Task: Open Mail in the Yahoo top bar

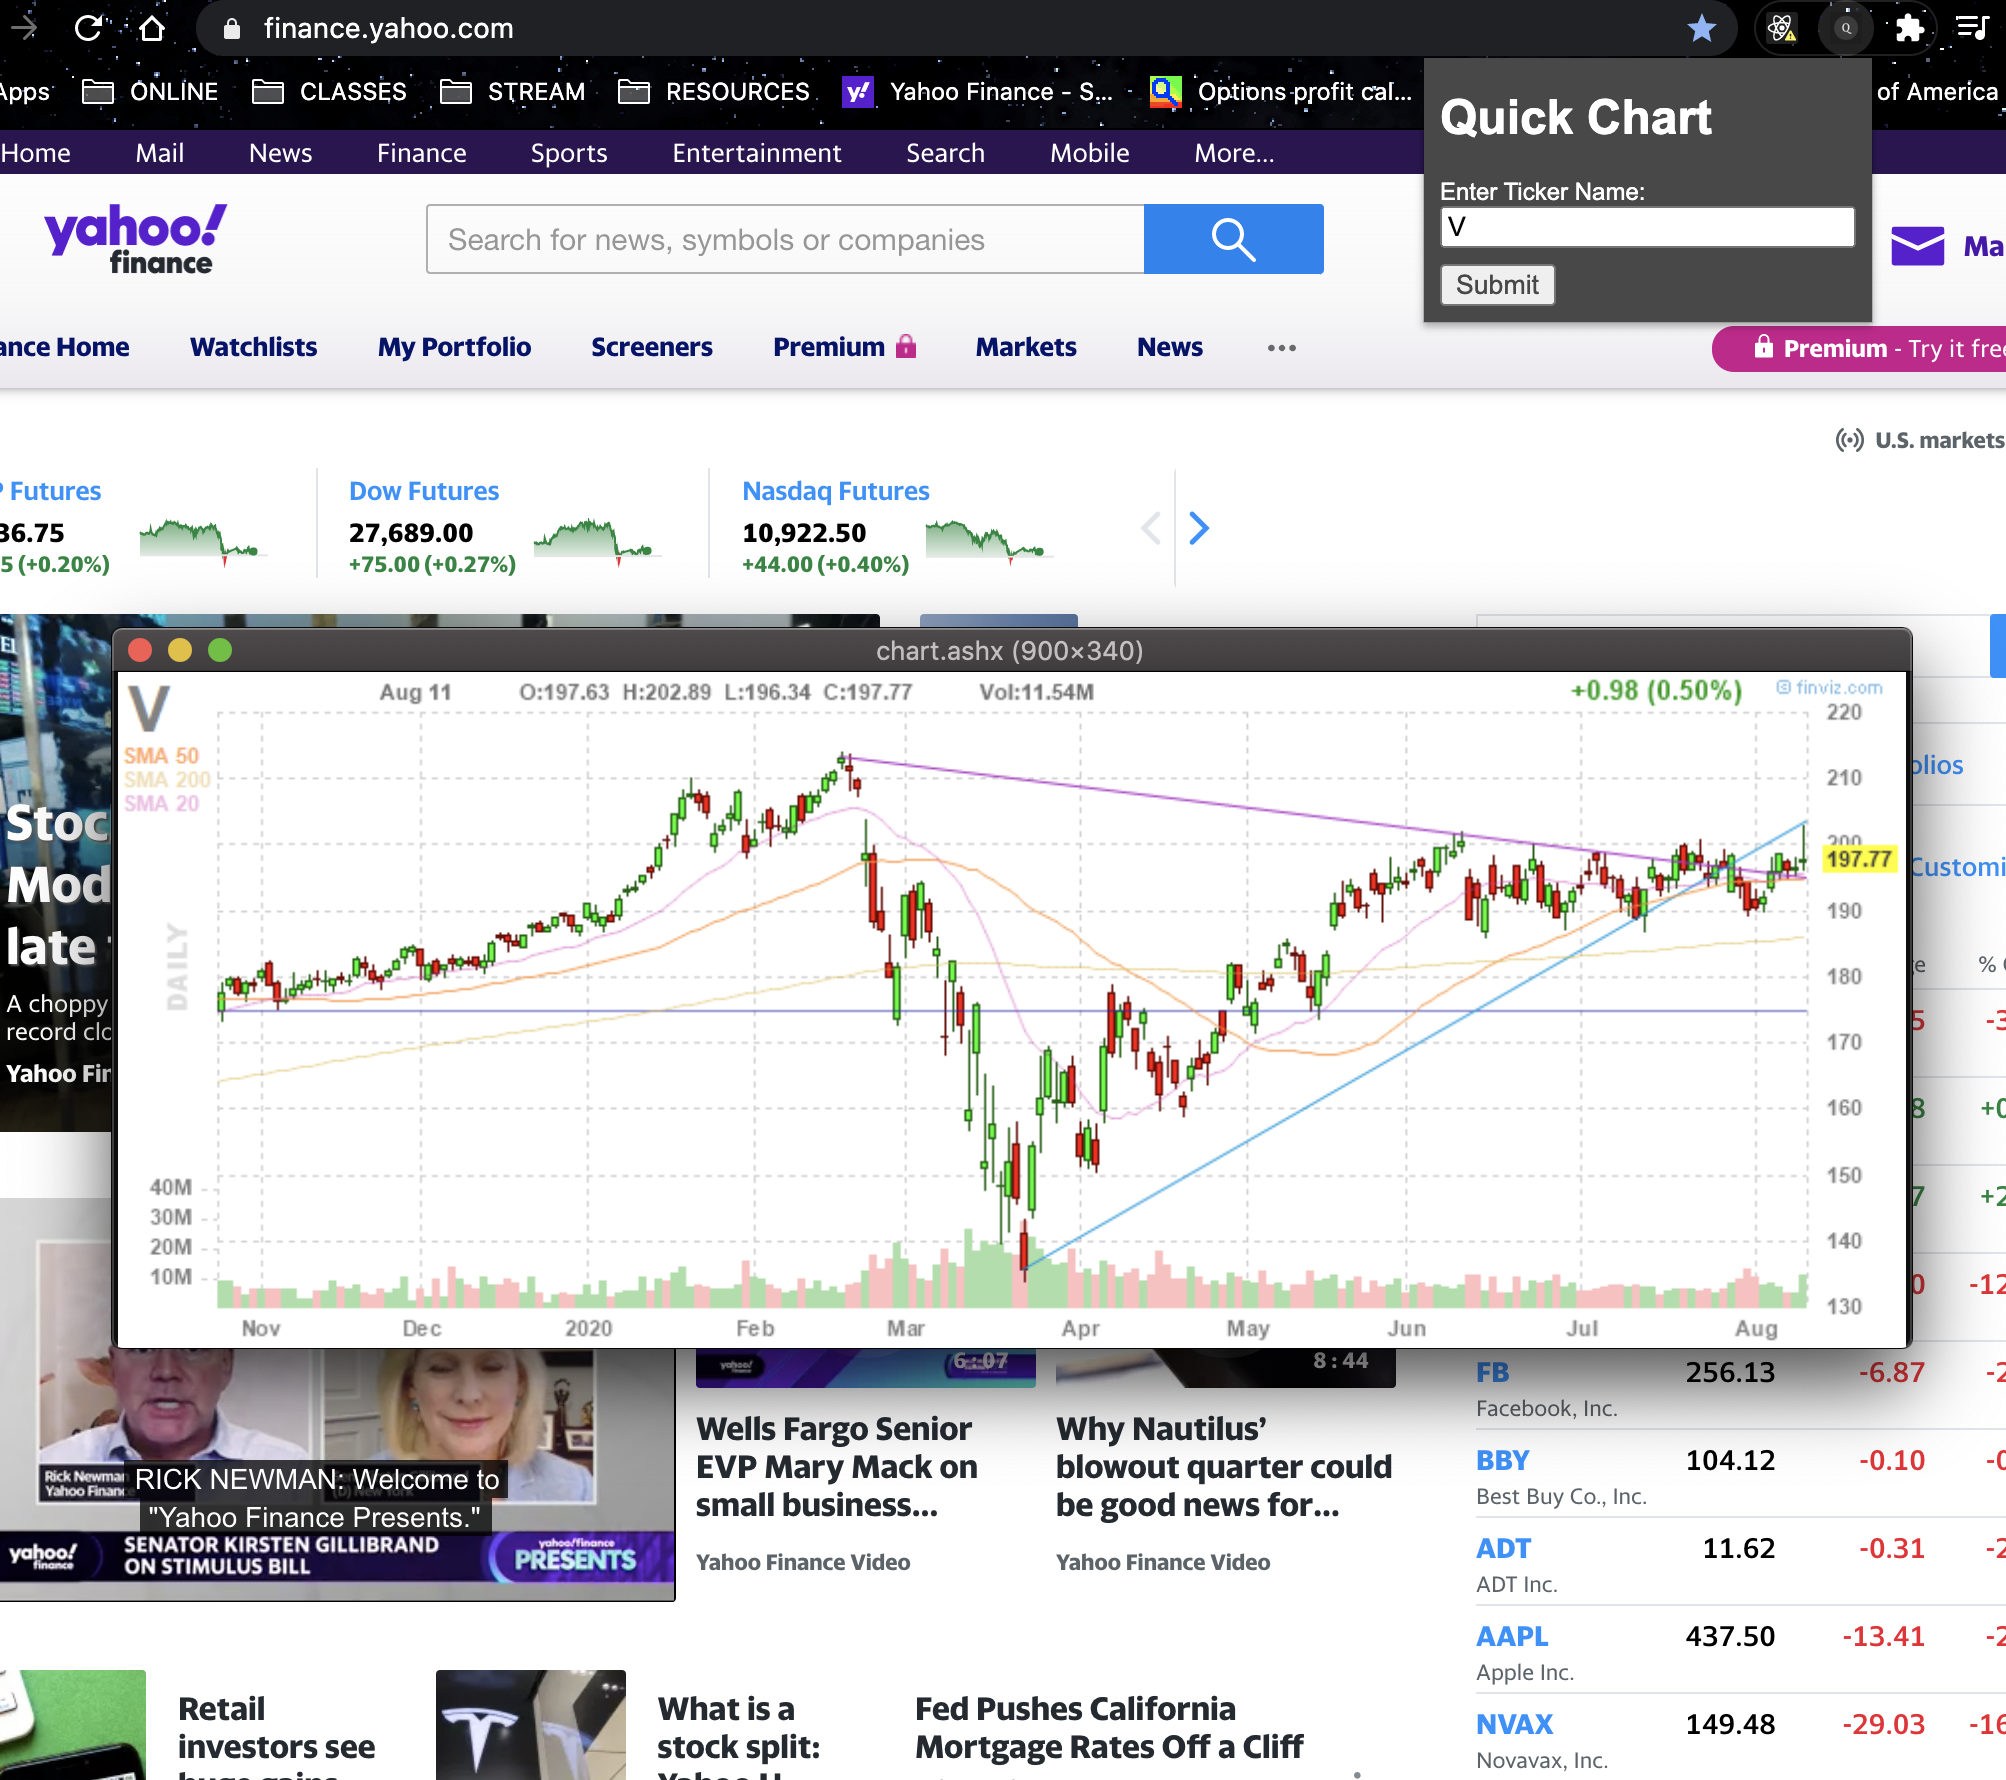Action: (160, 153)
